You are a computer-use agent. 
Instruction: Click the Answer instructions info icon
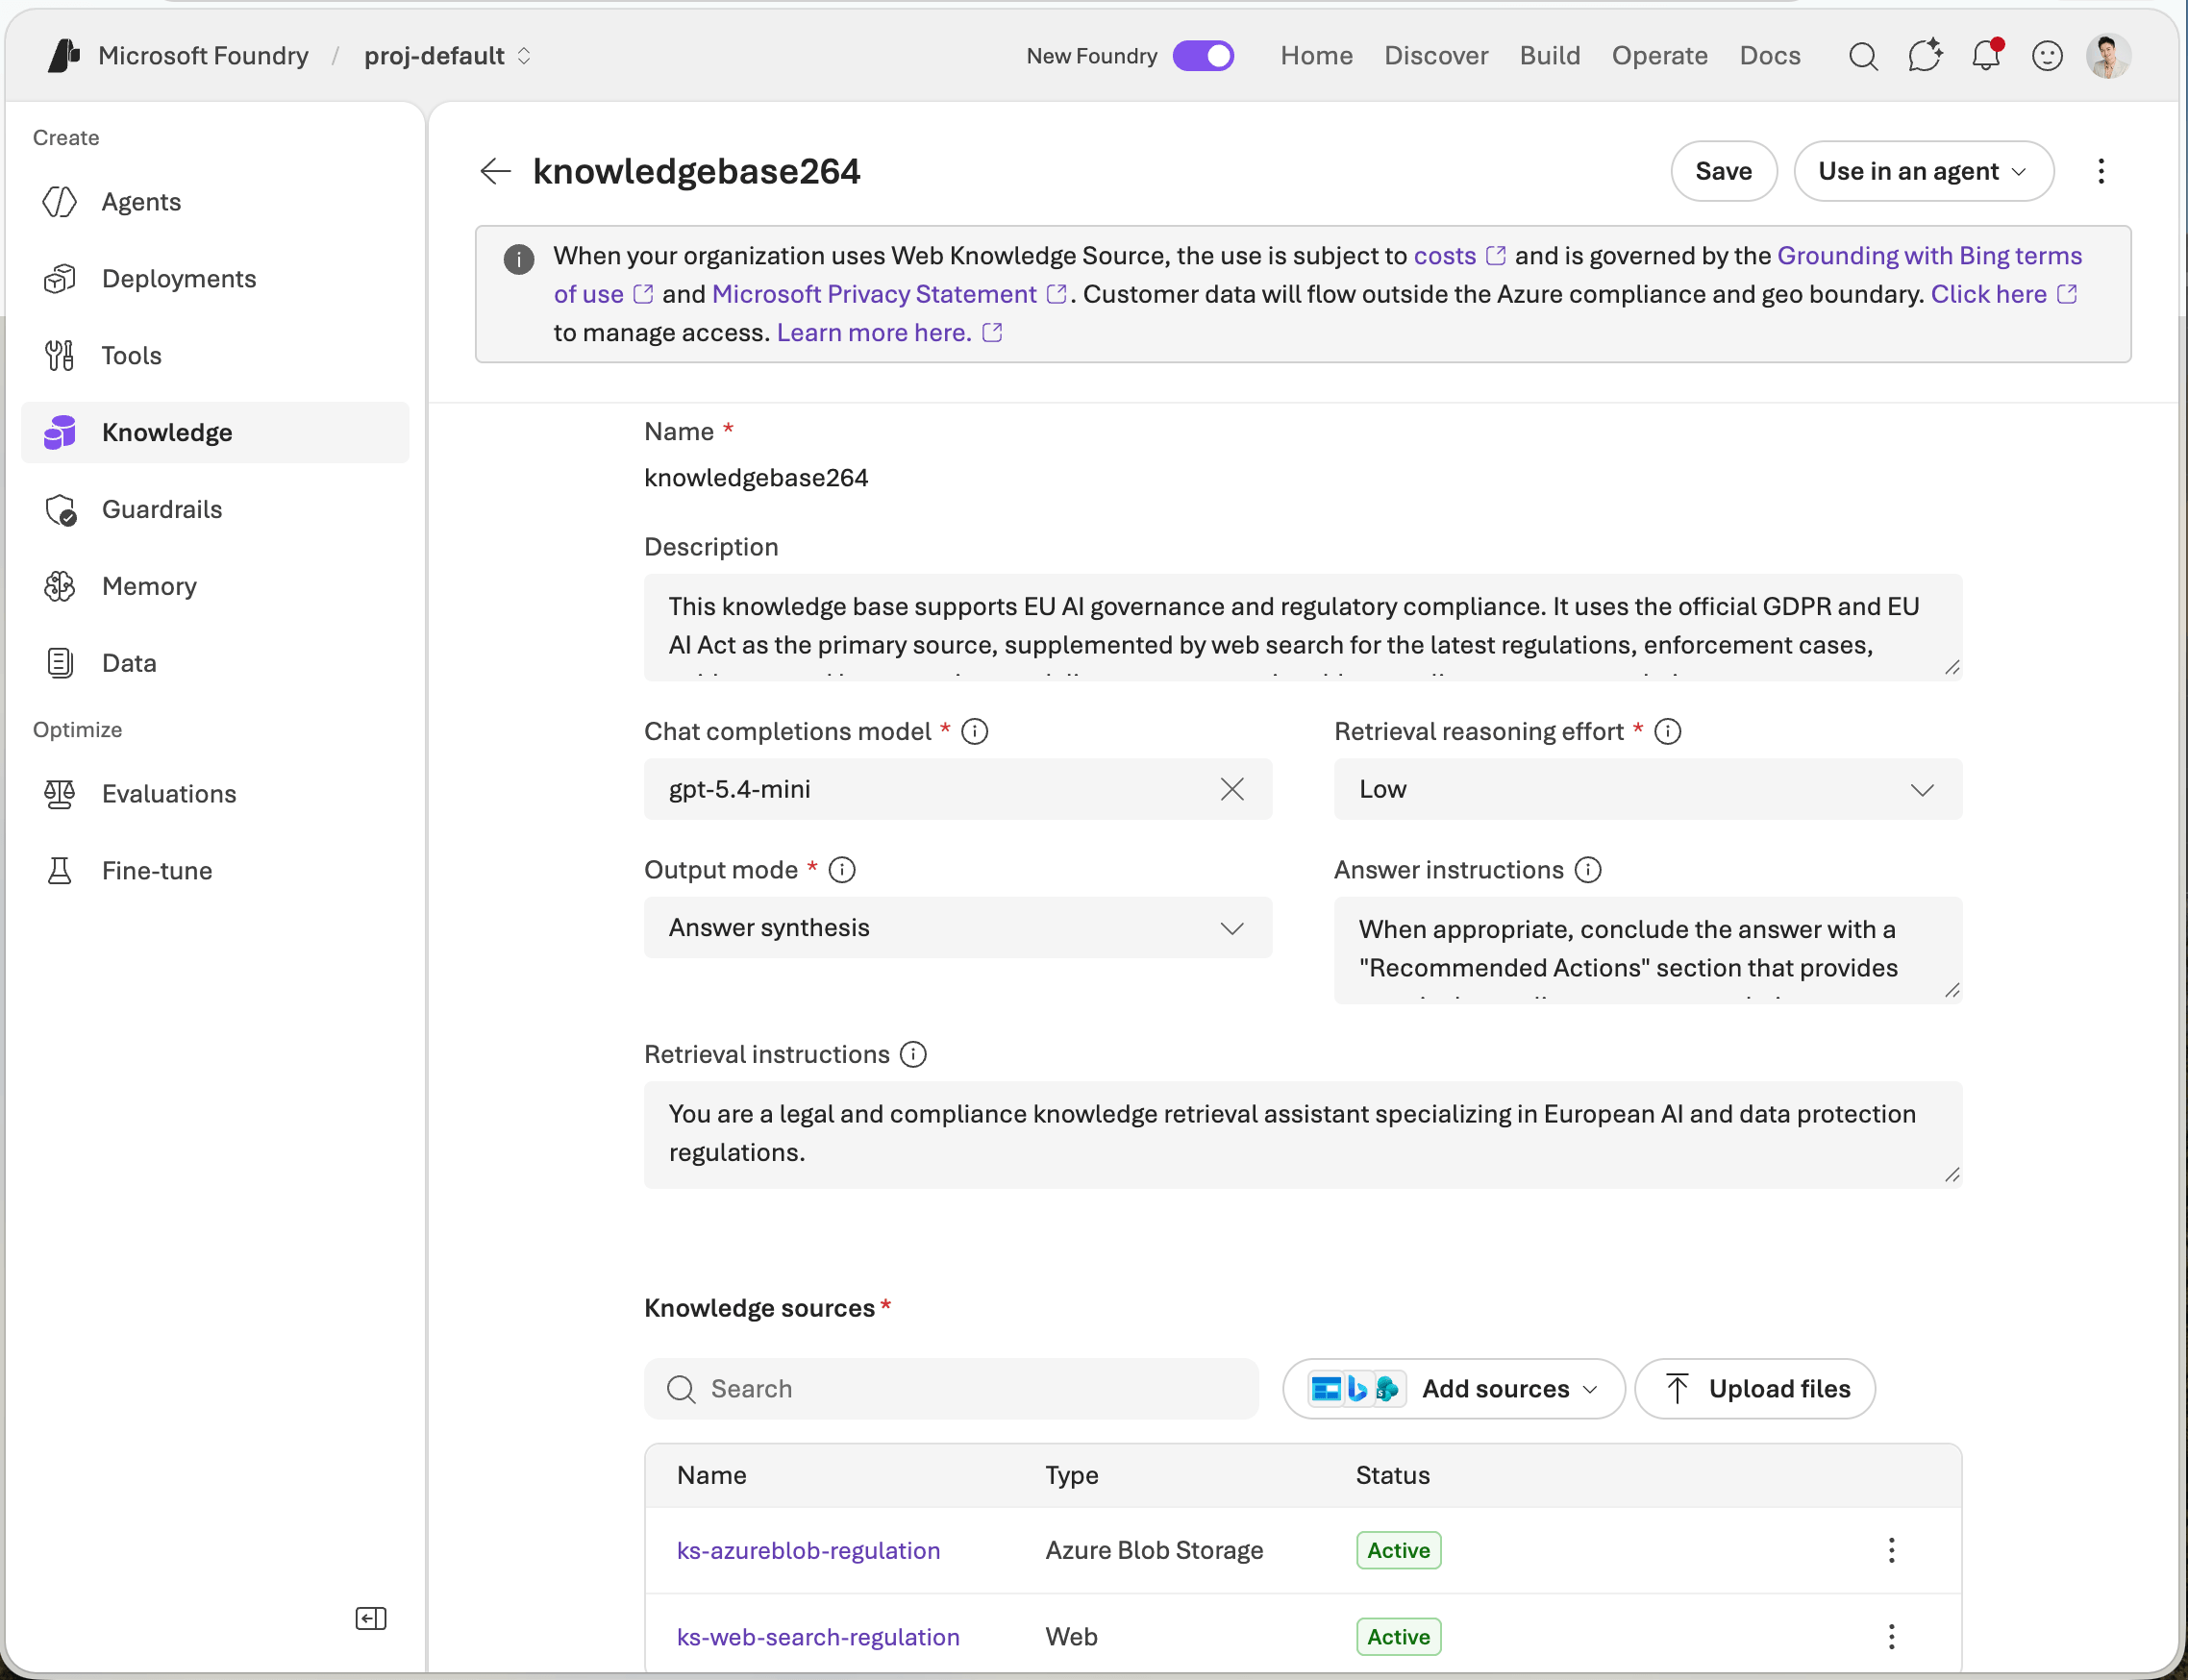(1588, 870)
